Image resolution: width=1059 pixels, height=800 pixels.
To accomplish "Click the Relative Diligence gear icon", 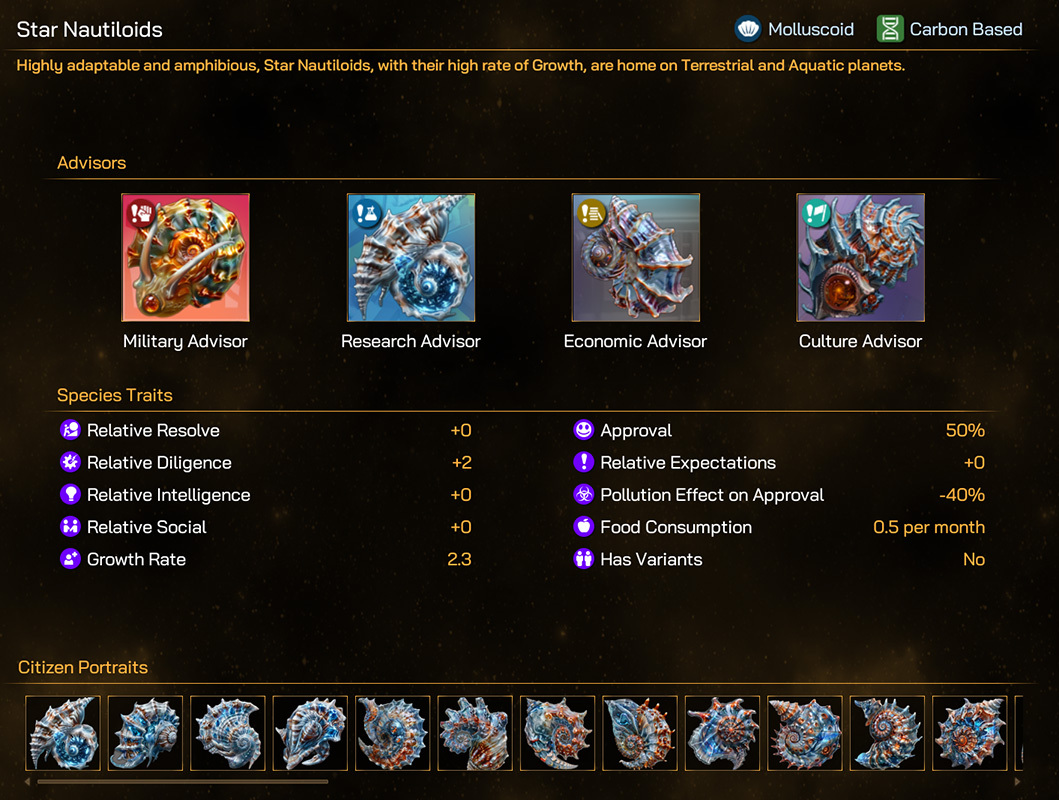I will 70,462.
